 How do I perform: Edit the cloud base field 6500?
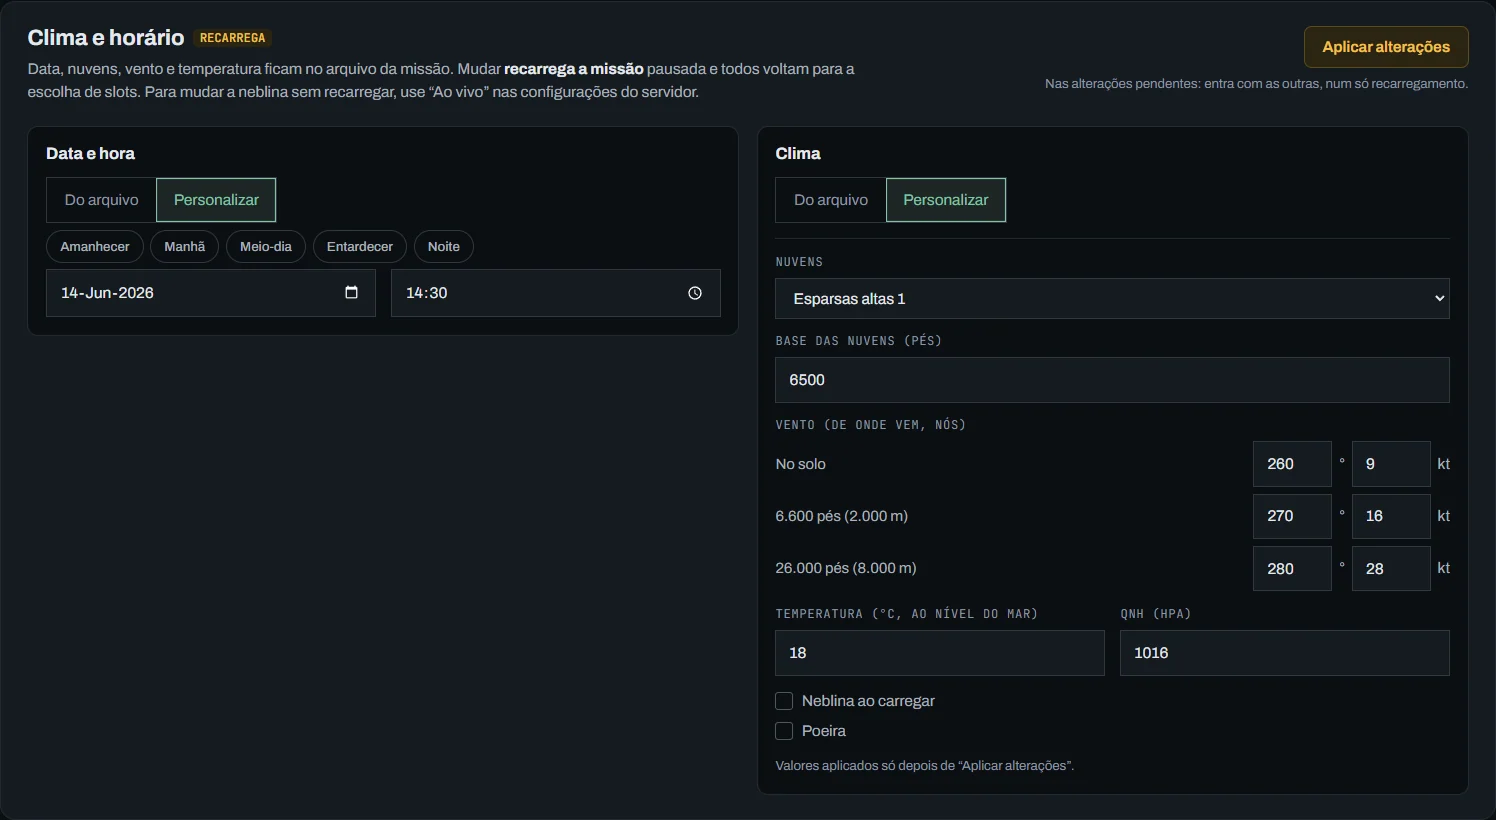tap(1112, 380)
